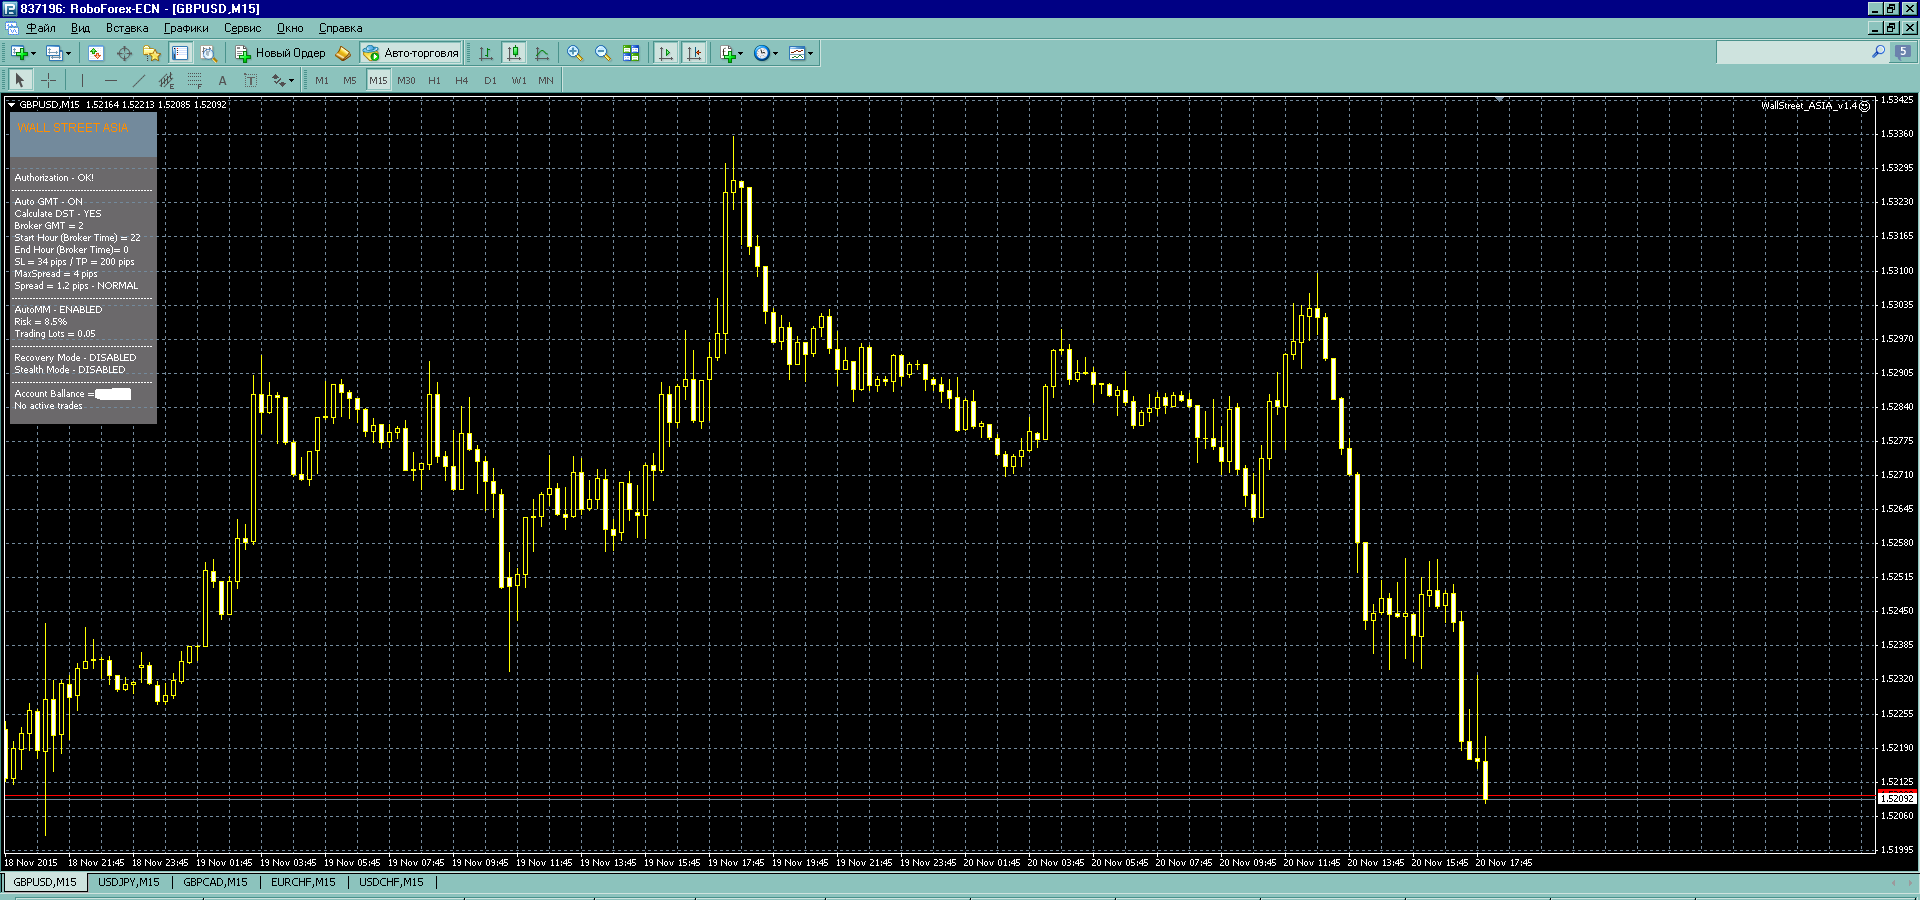Open the new chart dropdown arrow
This screenshot has width=1920, height=900.
(x=33, y=54)
